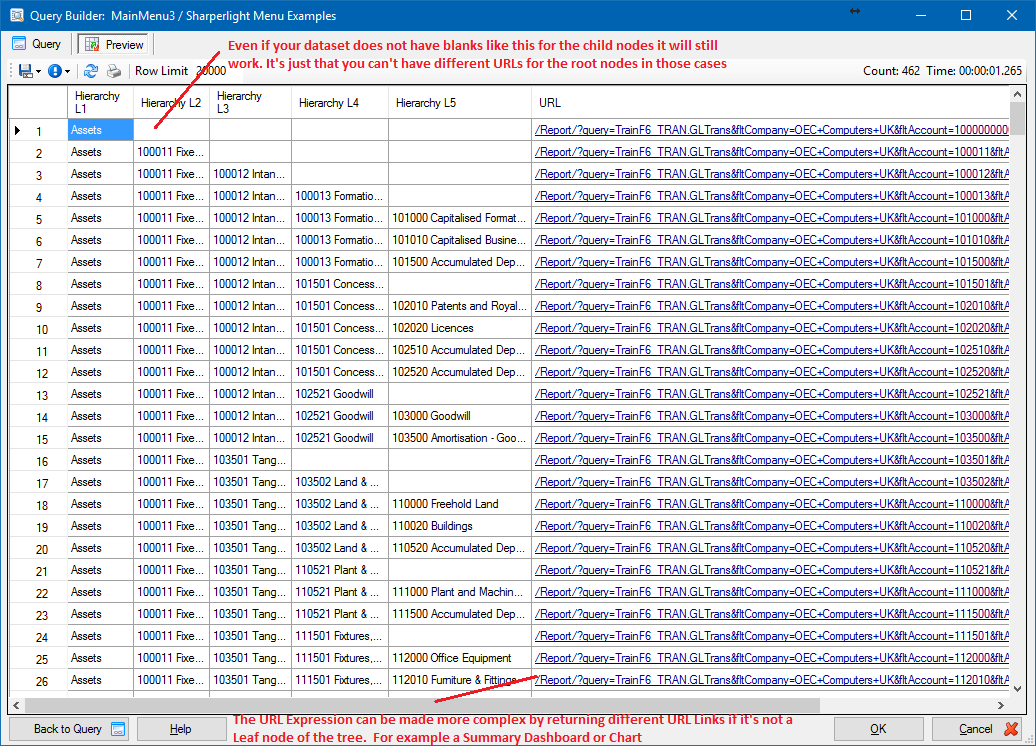
Task: Select row 10 via its row header
Action: tap(38, 328)
